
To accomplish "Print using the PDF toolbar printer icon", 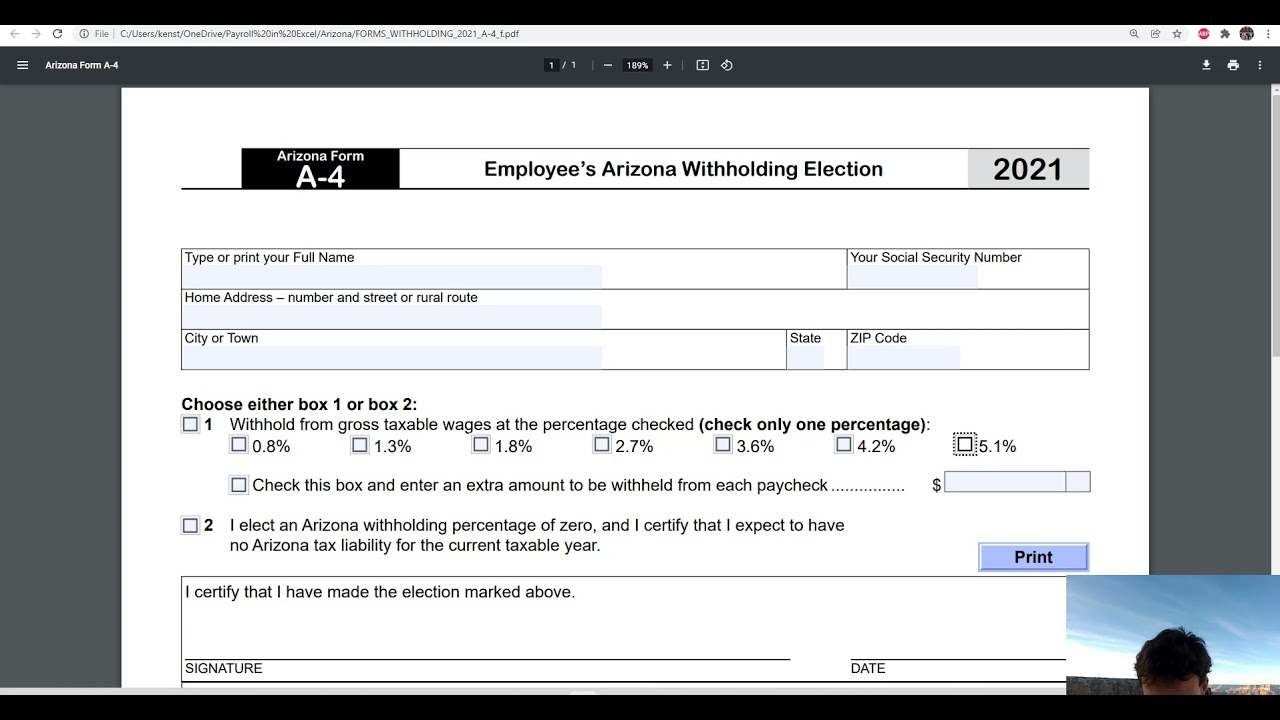I will 1233,65.
